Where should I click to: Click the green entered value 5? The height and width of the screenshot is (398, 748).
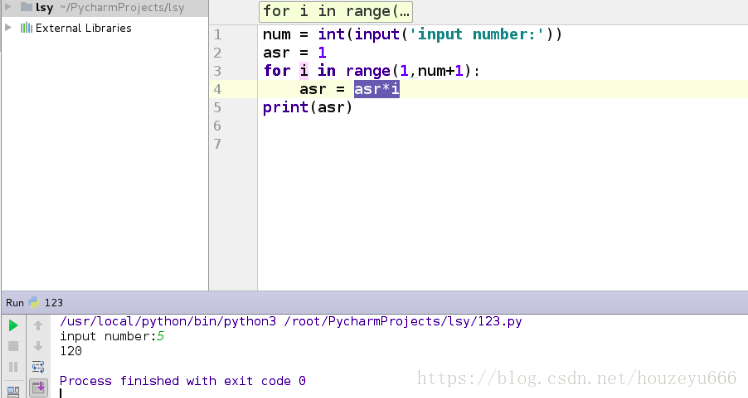pos(161,336)
